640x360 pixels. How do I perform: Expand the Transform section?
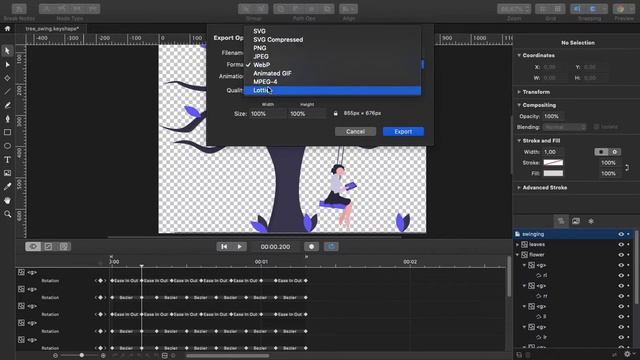[x=519, y=92]
